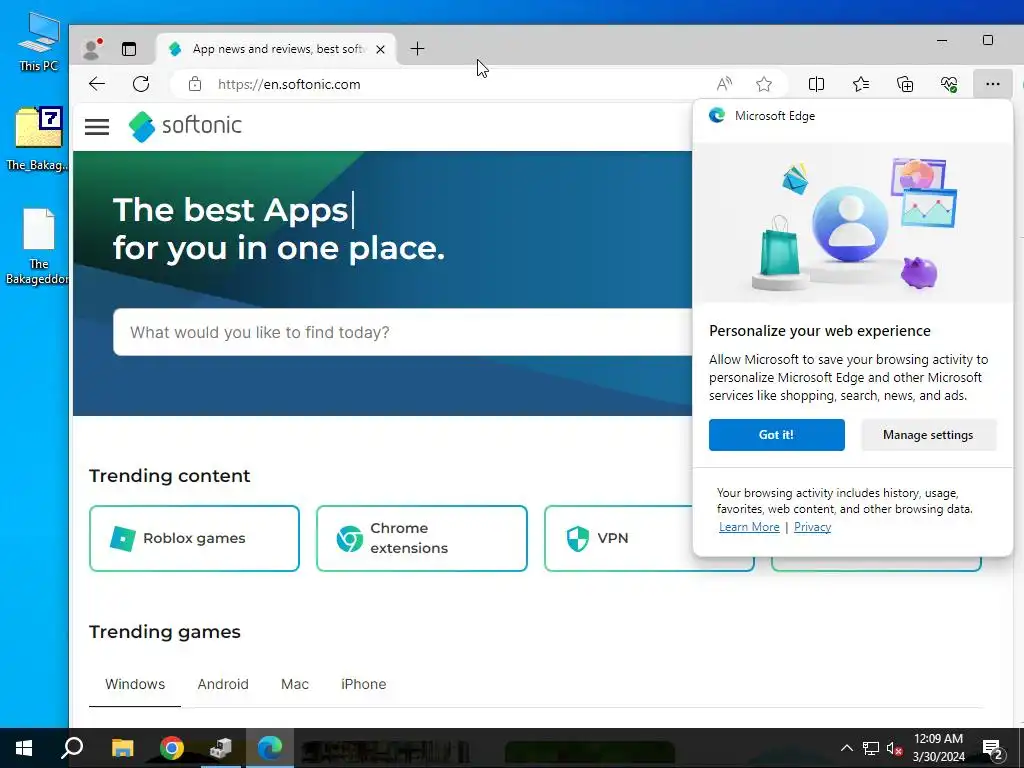Open Collections icon

(x=904, y=84)
